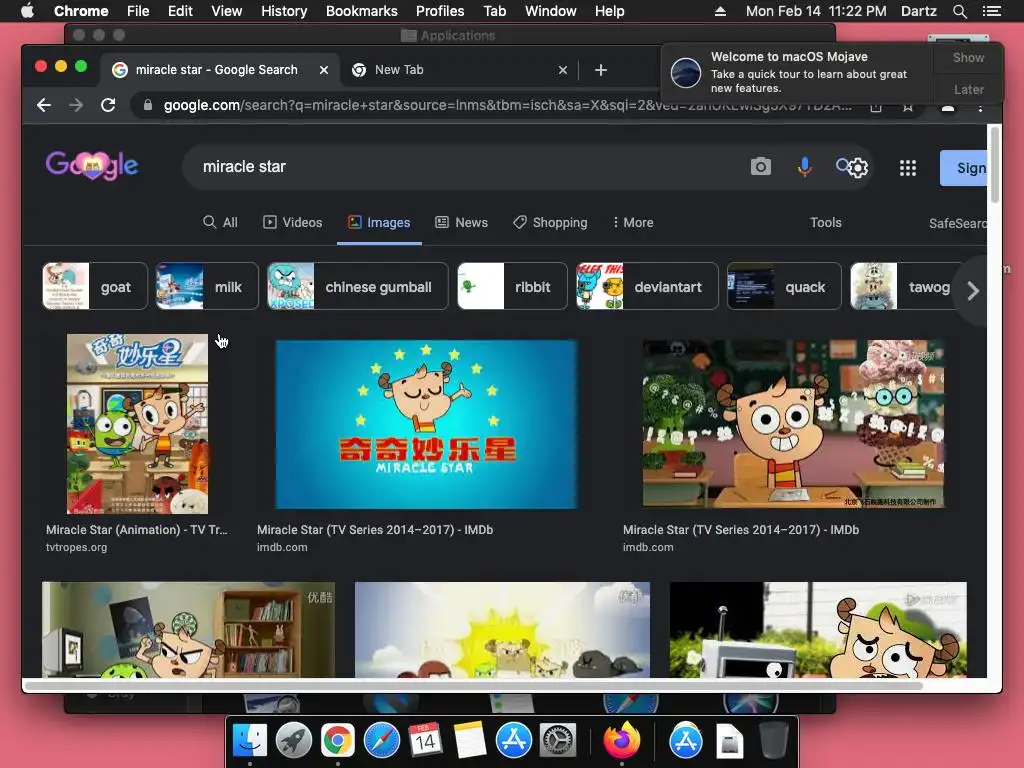Screen dimensions: 1024x768
Task: Filter by the deviantart chip
Action: tap(647, 286)
